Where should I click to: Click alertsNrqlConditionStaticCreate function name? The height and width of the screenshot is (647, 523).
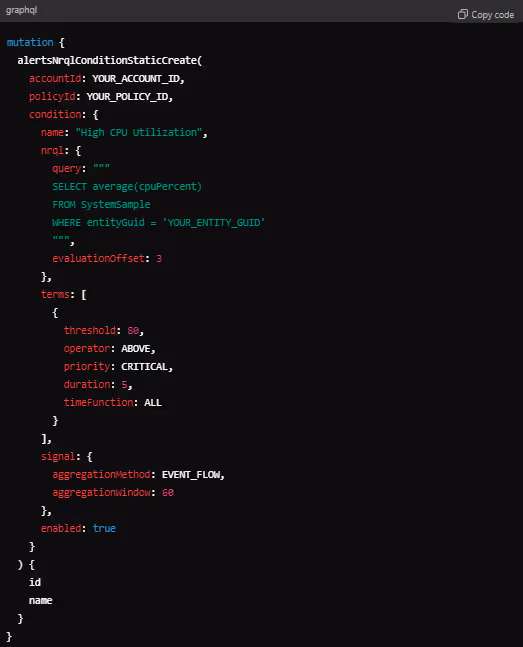click(x=107, y=60)
